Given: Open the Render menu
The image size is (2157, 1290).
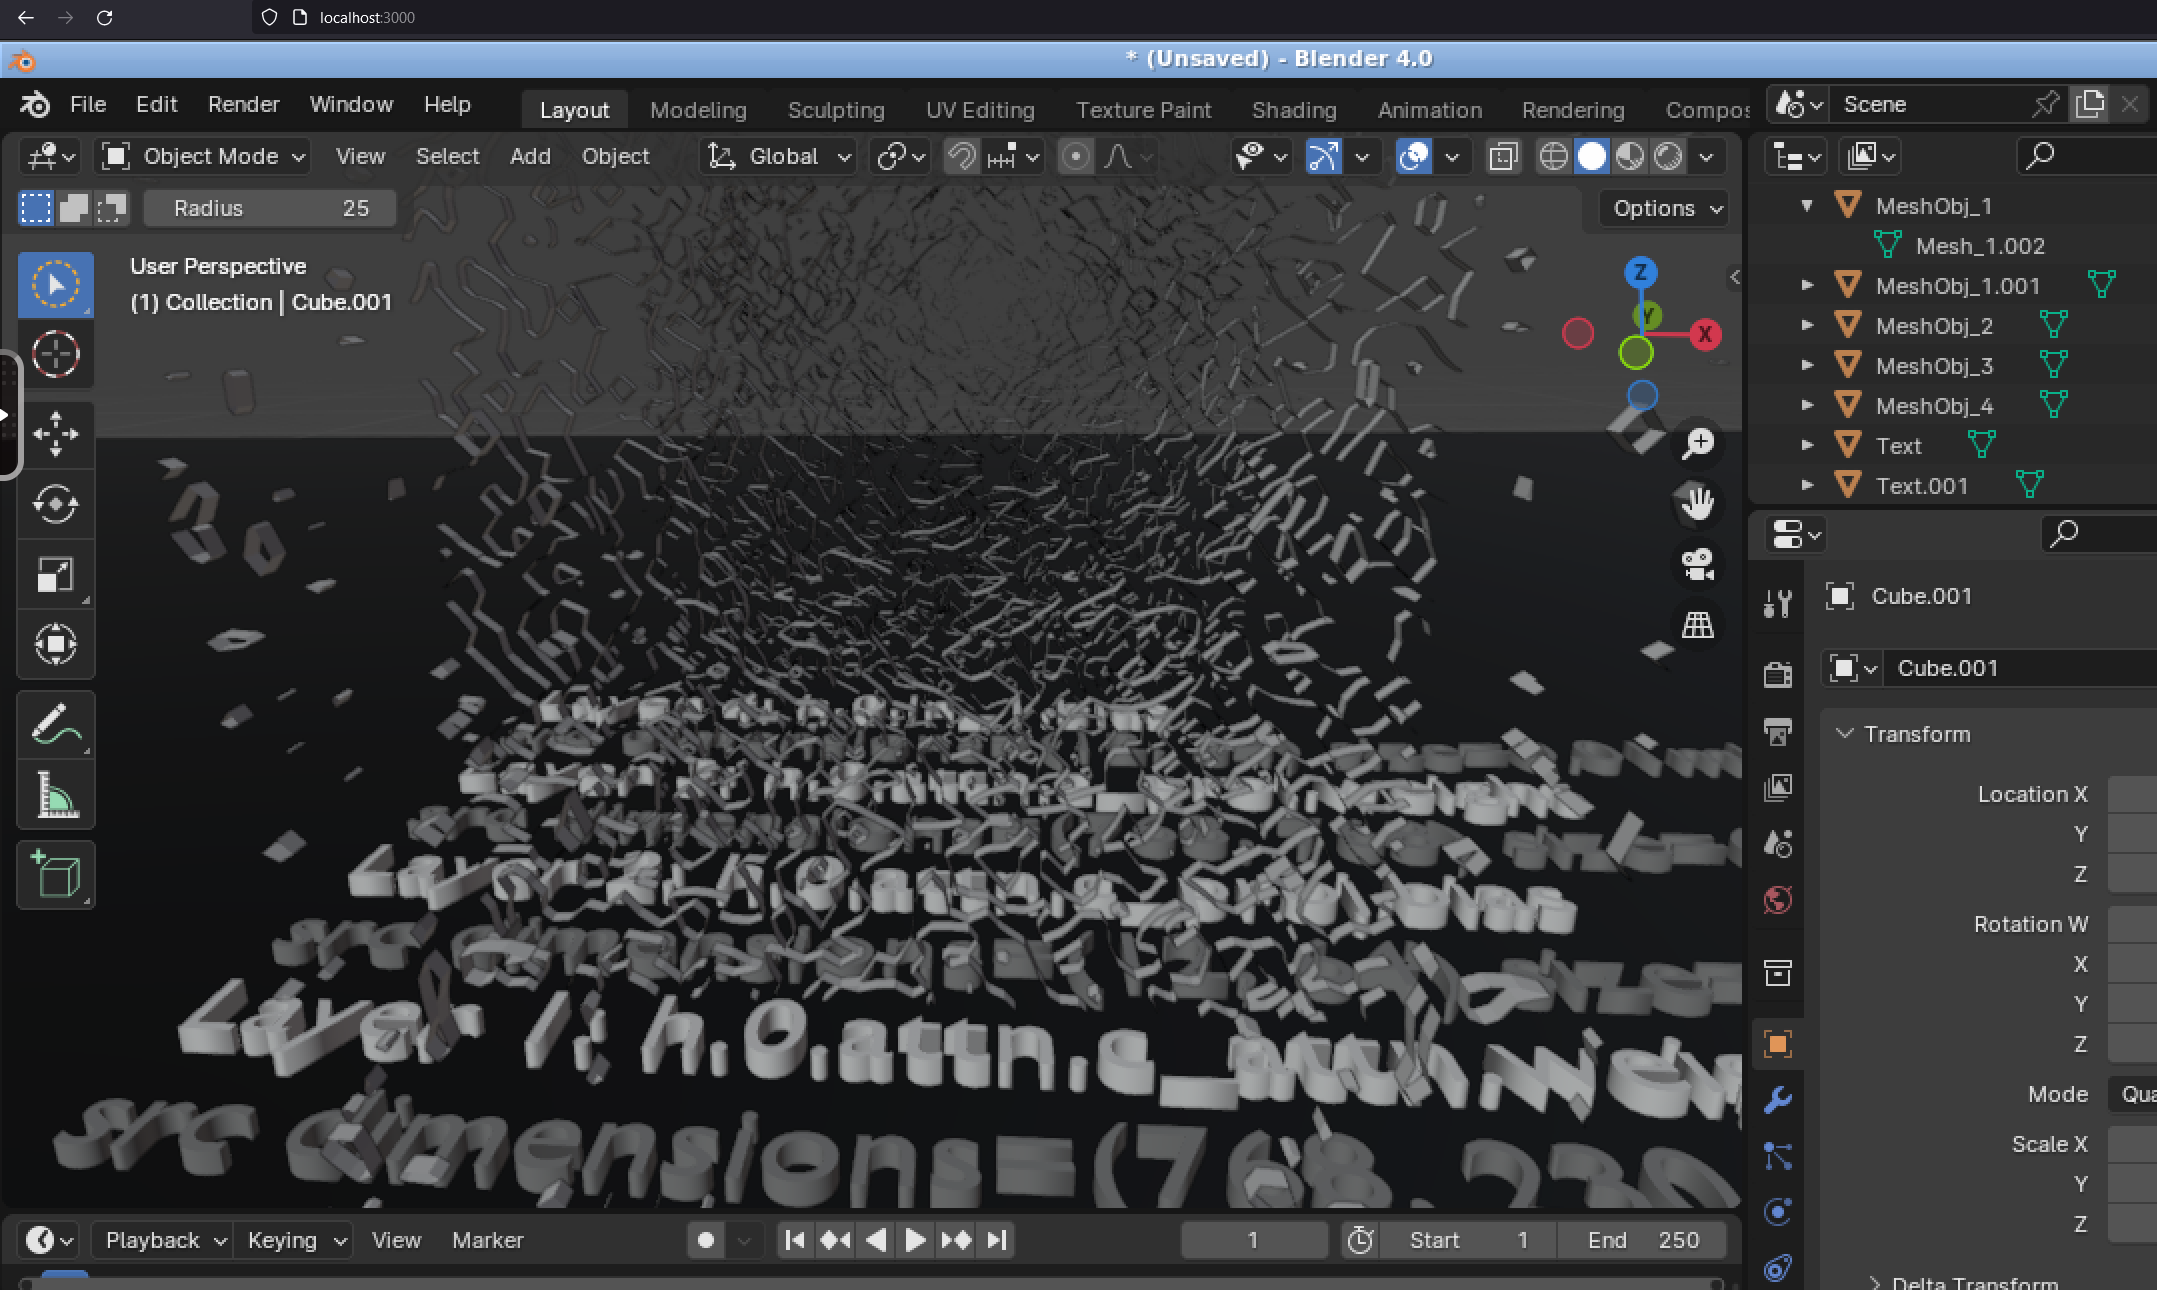Looking at the screenshot, I should [x=243, y=104].
